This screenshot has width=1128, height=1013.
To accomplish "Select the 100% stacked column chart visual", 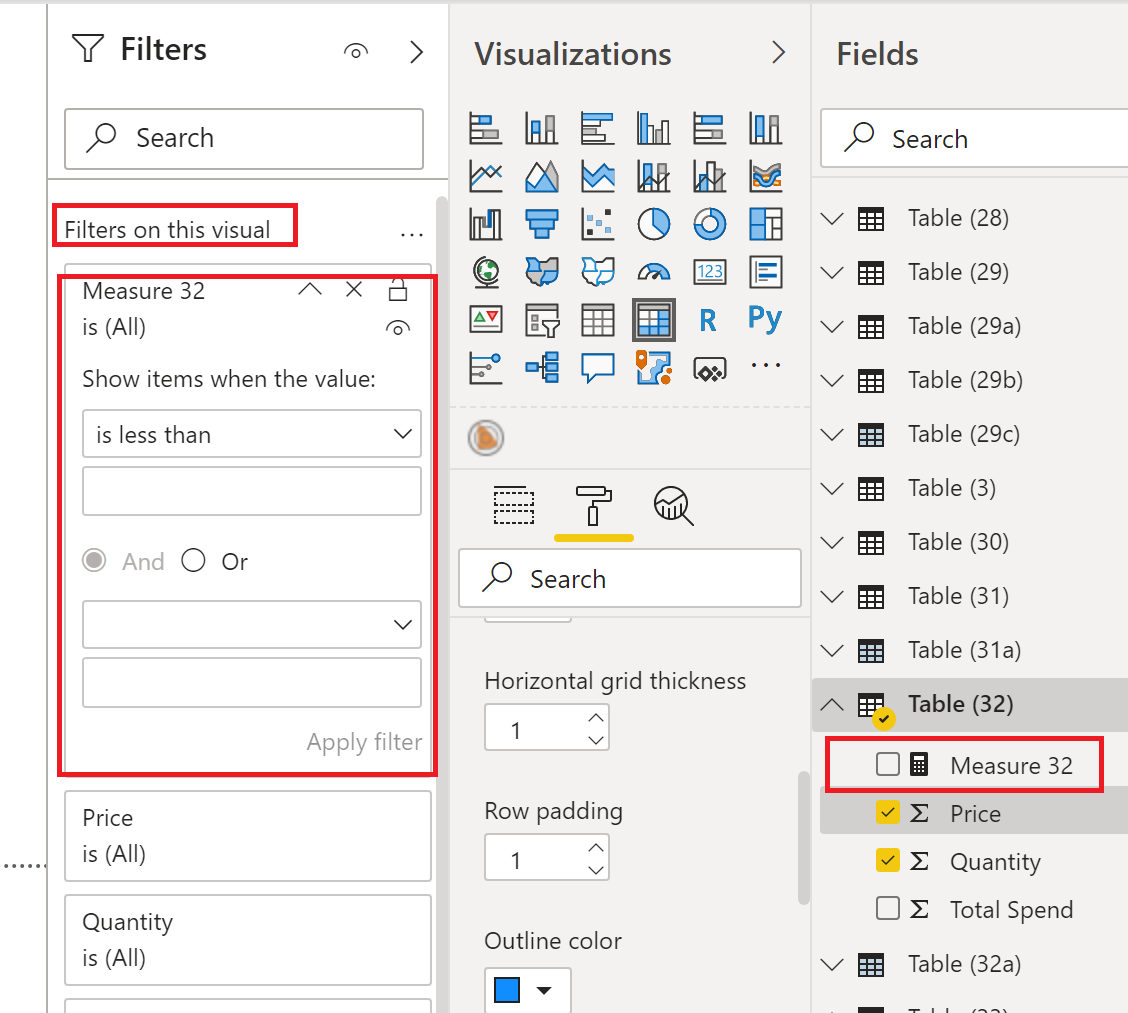I will 765,129.
